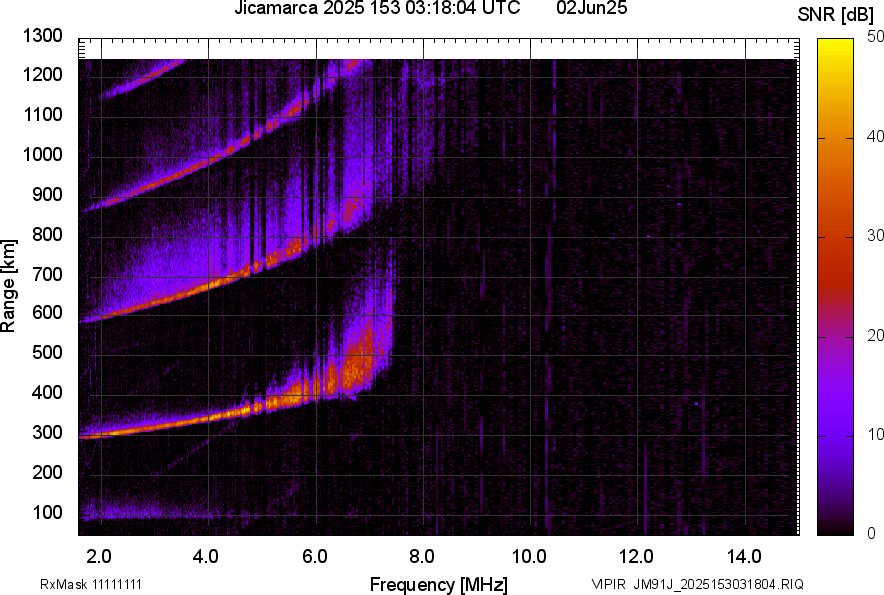
Task: Click the title text "Jicamarca 2025 153 03:18:04 UTC"
Action: 377,8
